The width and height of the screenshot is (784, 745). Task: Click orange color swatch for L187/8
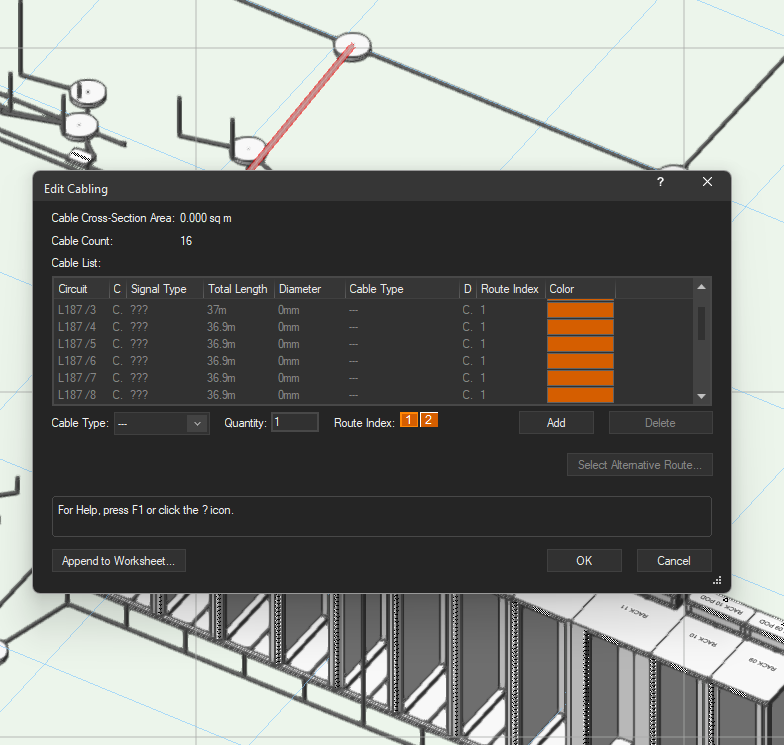pos(580,395)
